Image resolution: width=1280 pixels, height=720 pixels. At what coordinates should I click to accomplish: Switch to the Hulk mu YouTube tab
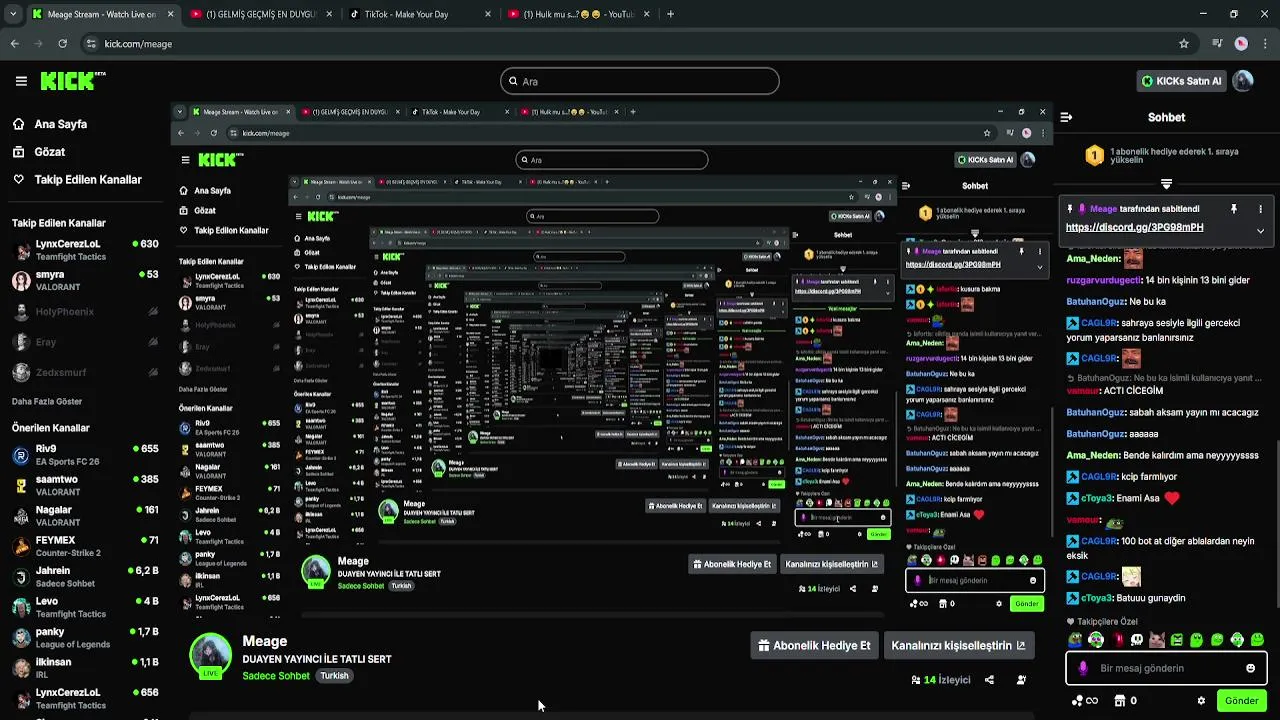click(578, 14)
